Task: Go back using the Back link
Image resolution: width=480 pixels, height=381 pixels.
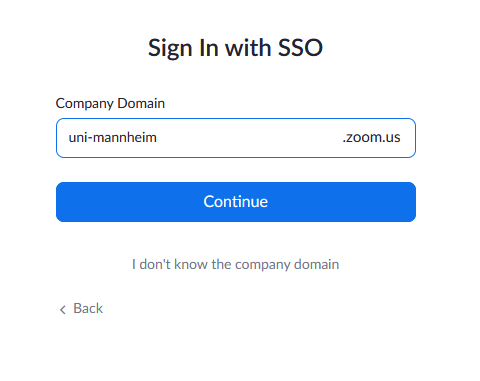Action: 81,309
